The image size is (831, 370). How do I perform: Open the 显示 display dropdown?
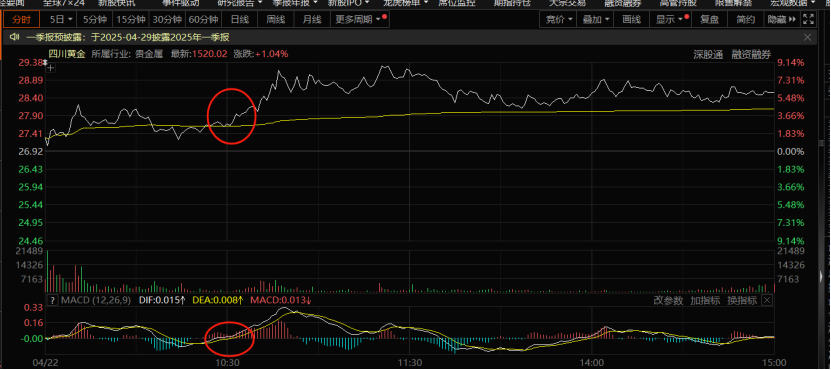point(670,20)
